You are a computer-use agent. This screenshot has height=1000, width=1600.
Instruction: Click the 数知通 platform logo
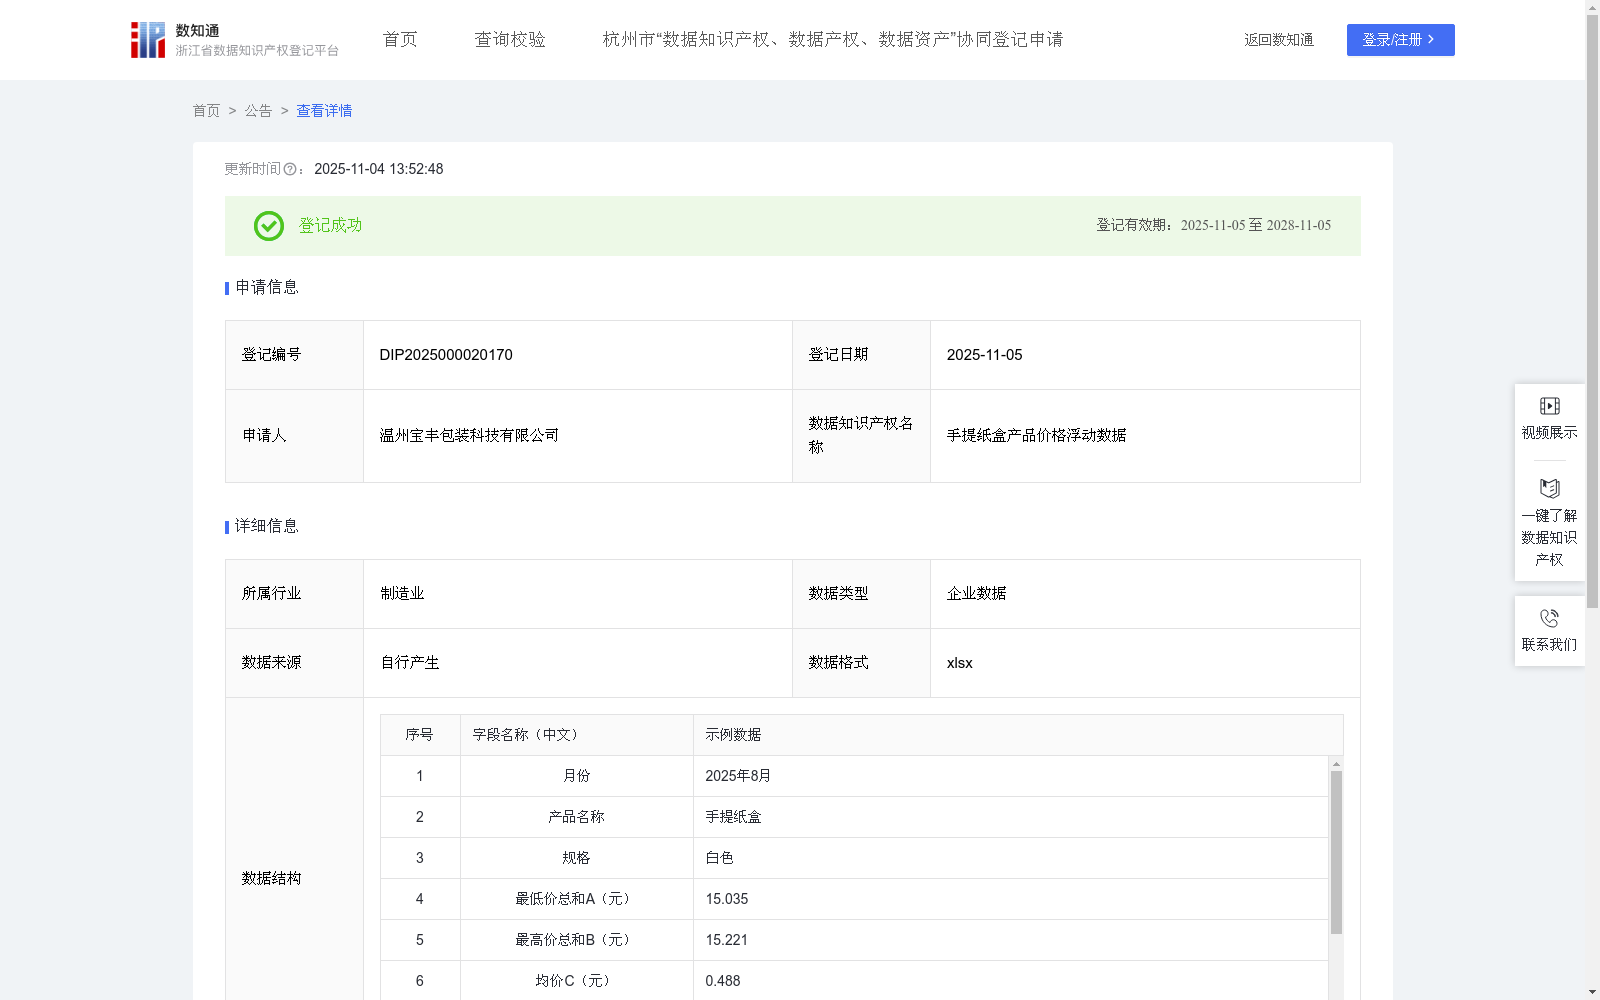(234, 40)
